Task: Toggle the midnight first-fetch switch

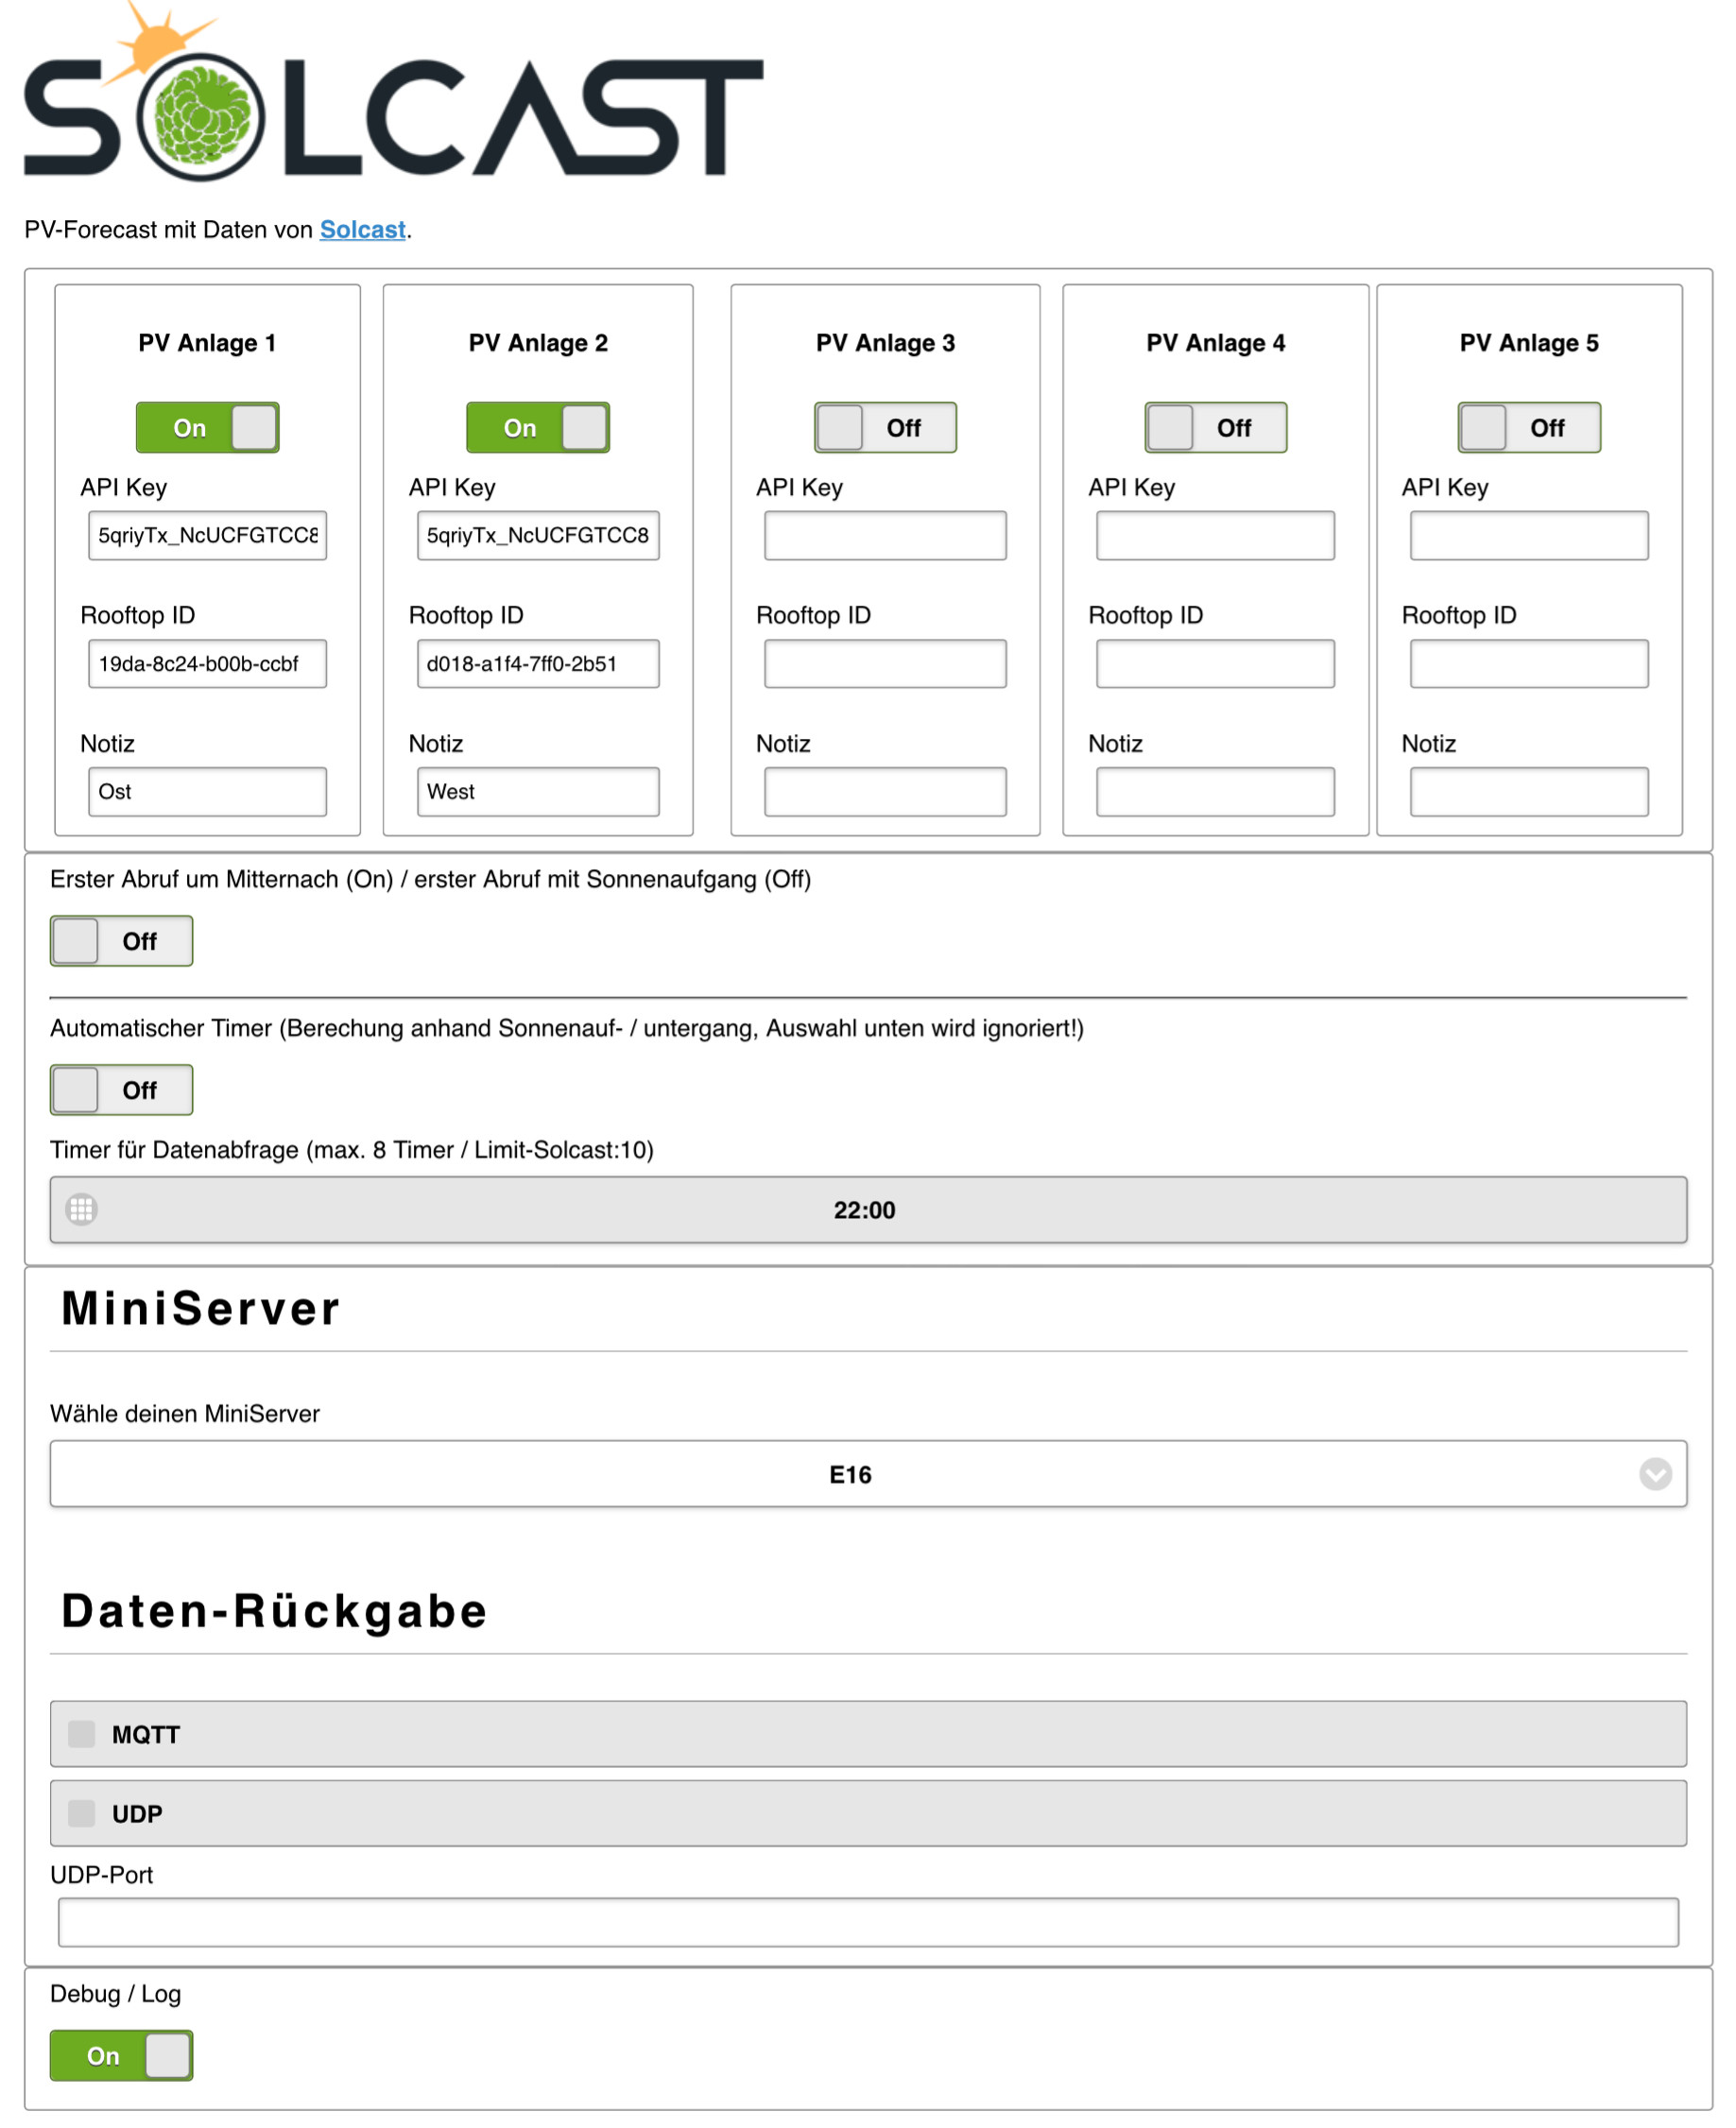Action: coord(121,941)
